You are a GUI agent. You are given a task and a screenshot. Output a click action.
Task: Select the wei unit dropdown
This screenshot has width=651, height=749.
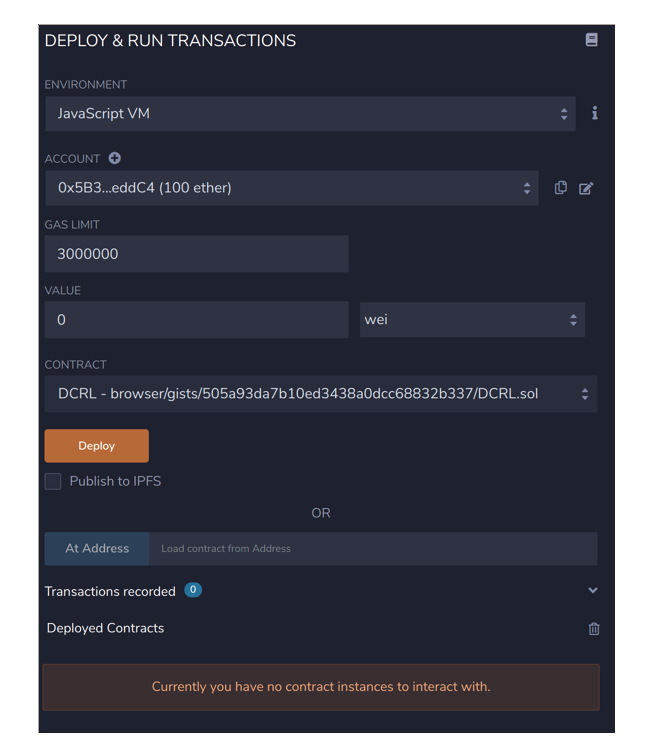click(472, 320)
